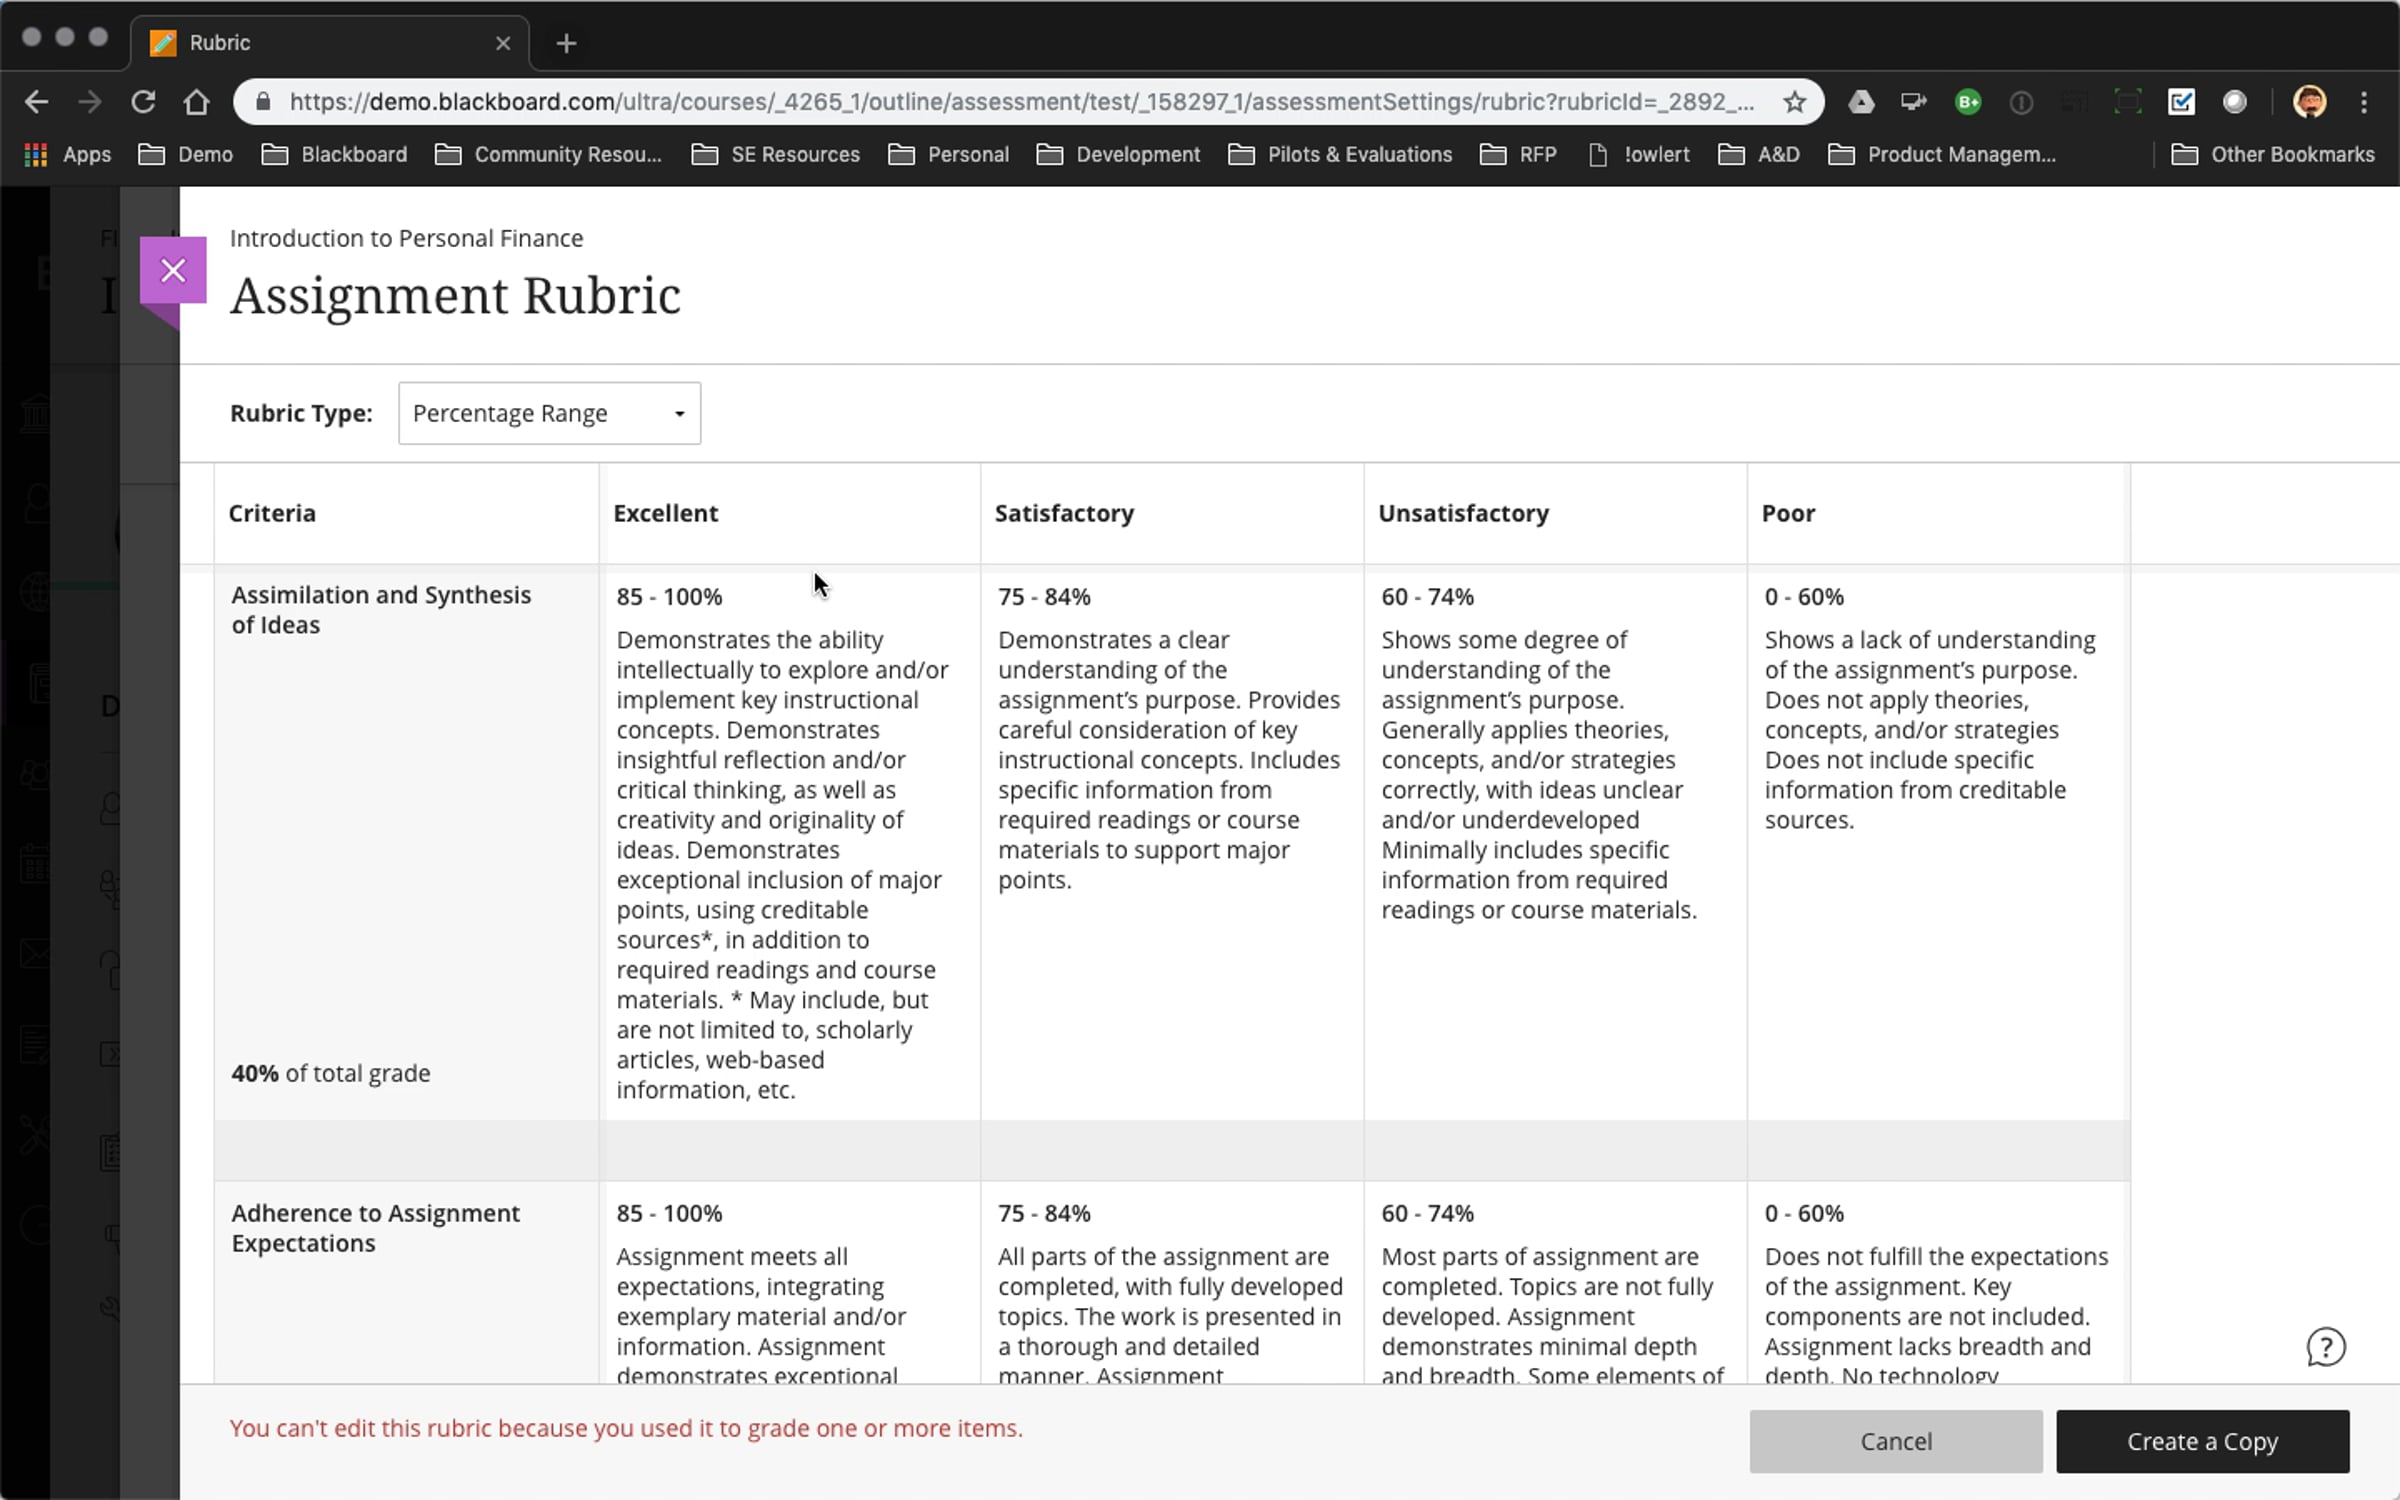The image size is (2400, 1500).
Task: Open the RFP bookmarks folder
Action: coord(1519,154)
